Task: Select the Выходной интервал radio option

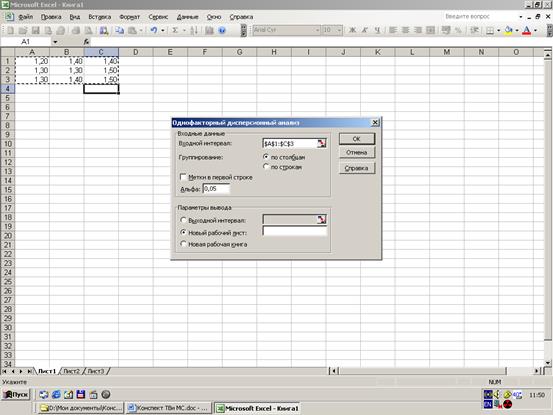Action: 183,220
